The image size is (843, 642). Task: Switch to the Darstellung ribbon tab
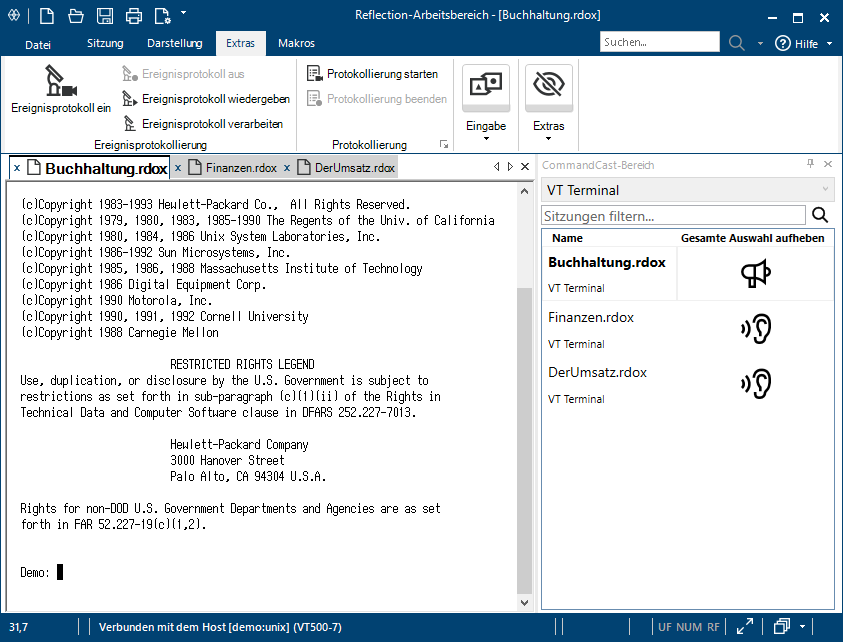tap(175, 43)
